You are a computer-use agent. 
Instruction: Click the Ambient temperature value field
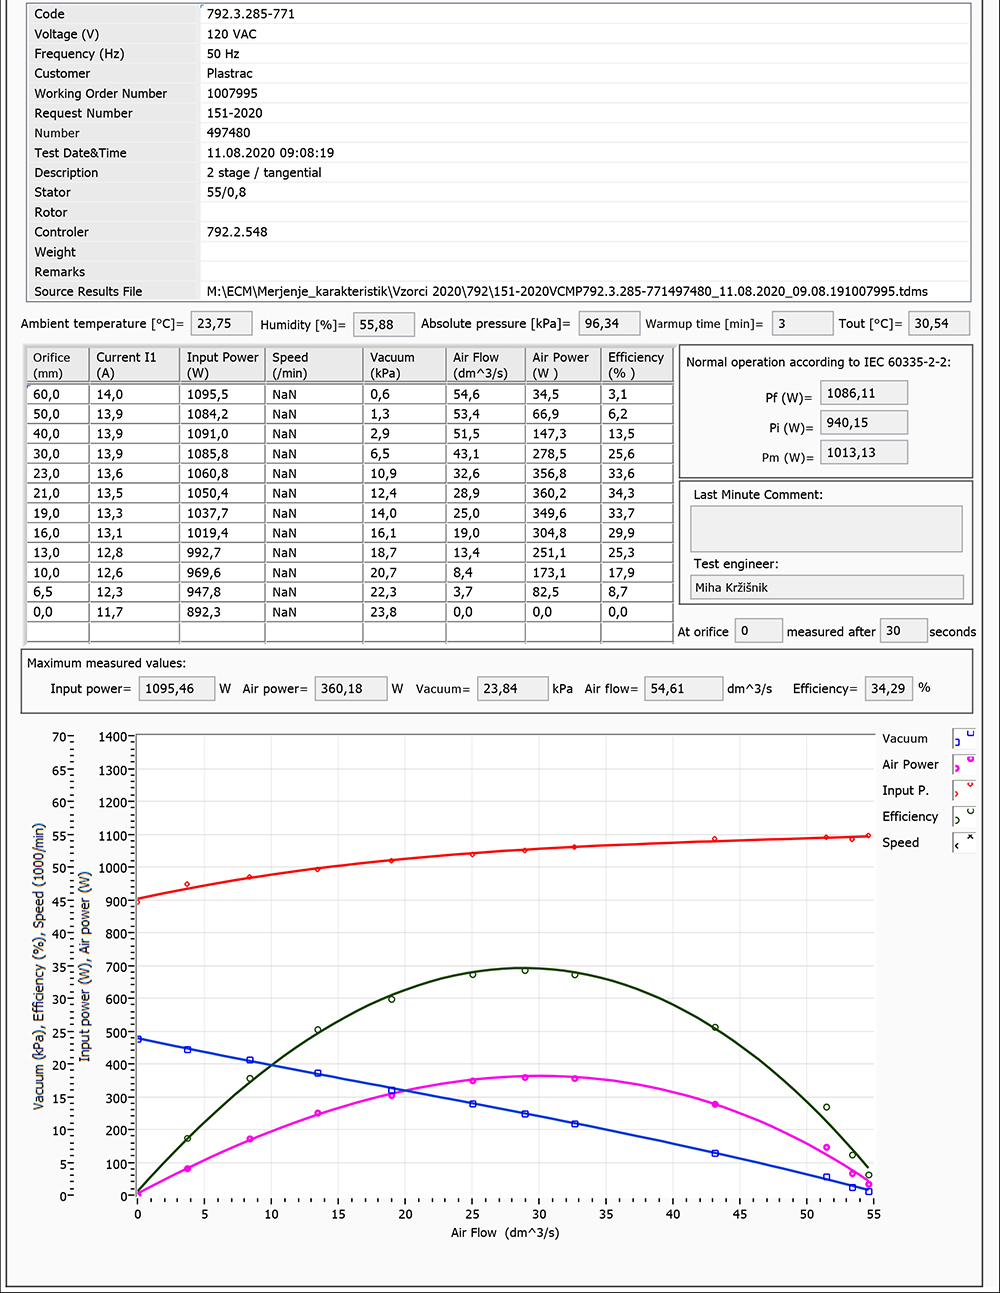pyautogui.click(x=222, y=324)
